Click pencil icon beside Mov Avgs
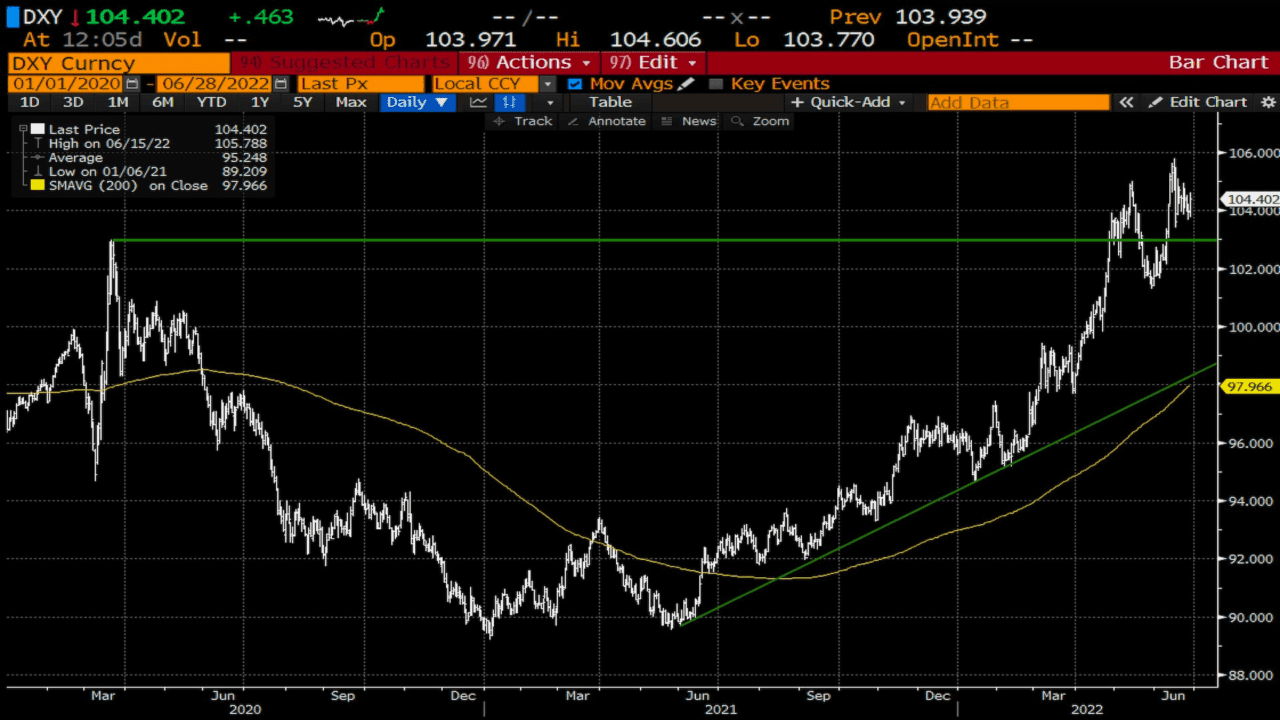Screen dimensions: 1280x720 point(686,84)
